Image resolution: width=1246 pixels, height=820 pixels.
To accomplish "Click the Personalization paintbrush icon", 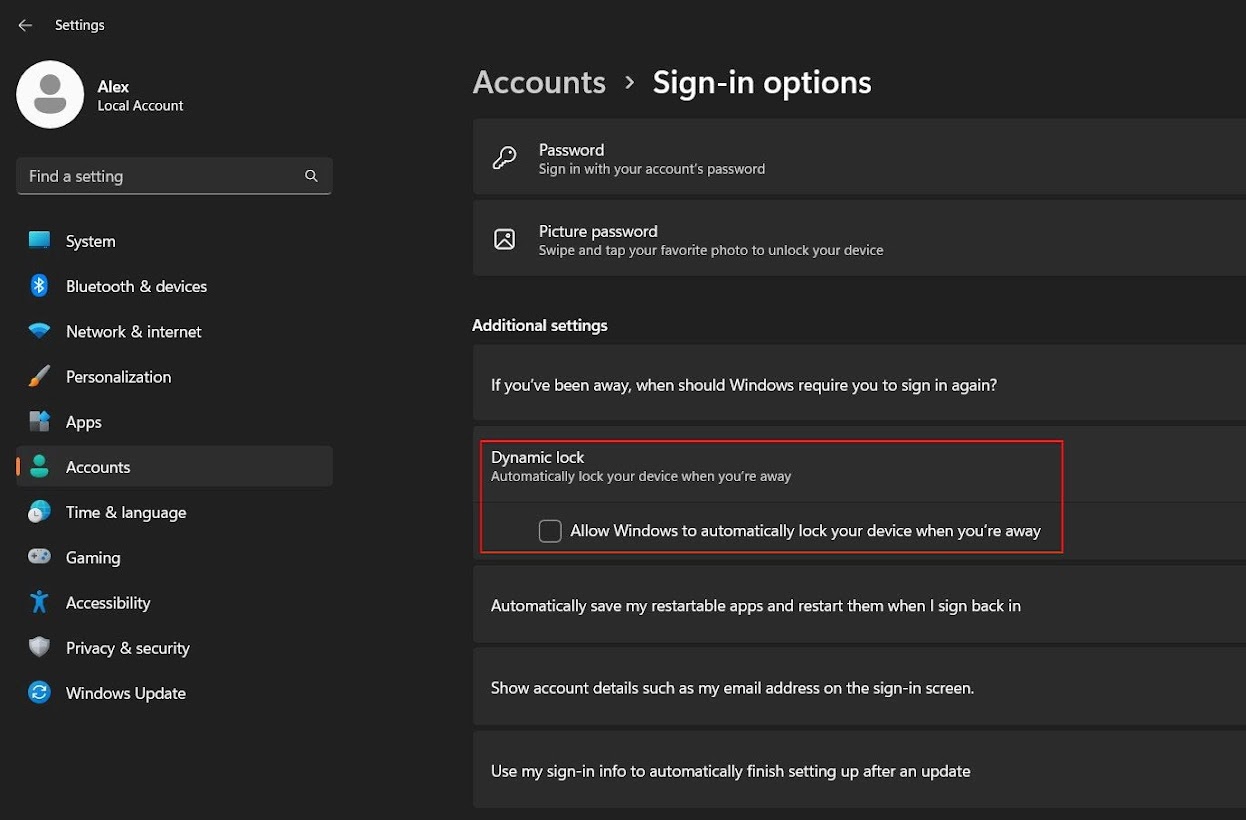I will click(39, 377).
